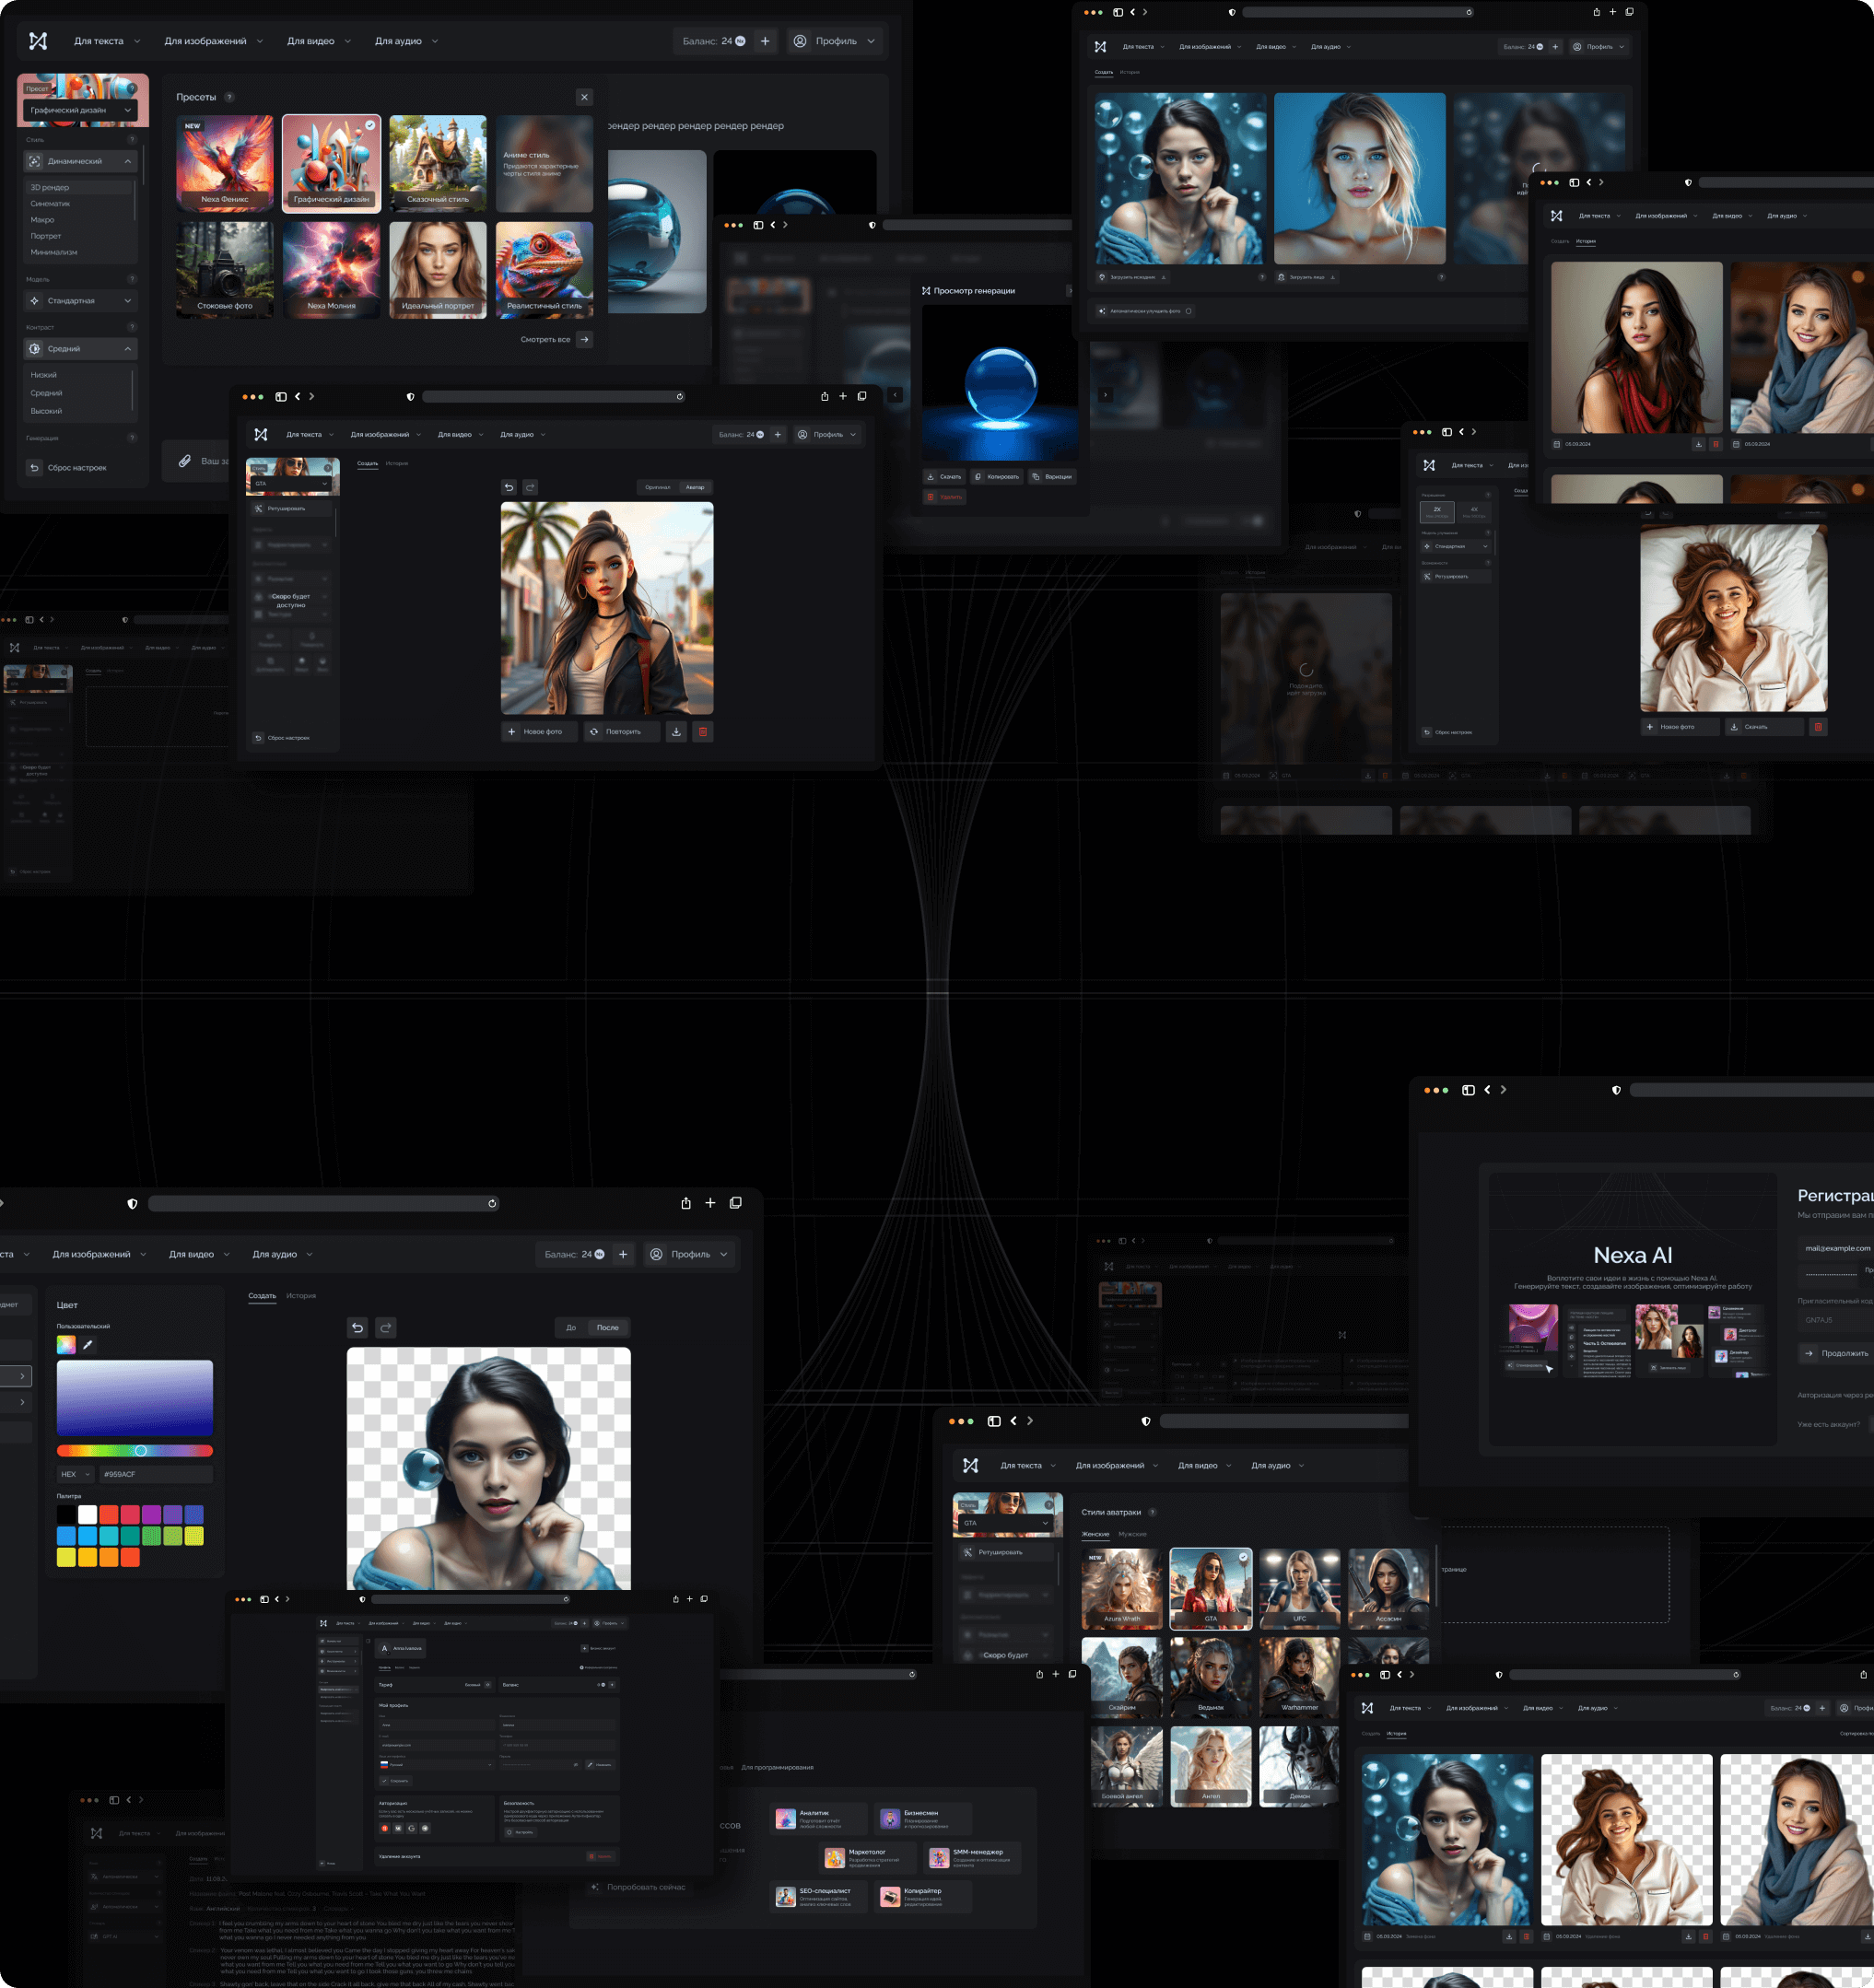Click Продолжить in the registration window
The image size is (1874, 1988).
click(1838, 1353)
